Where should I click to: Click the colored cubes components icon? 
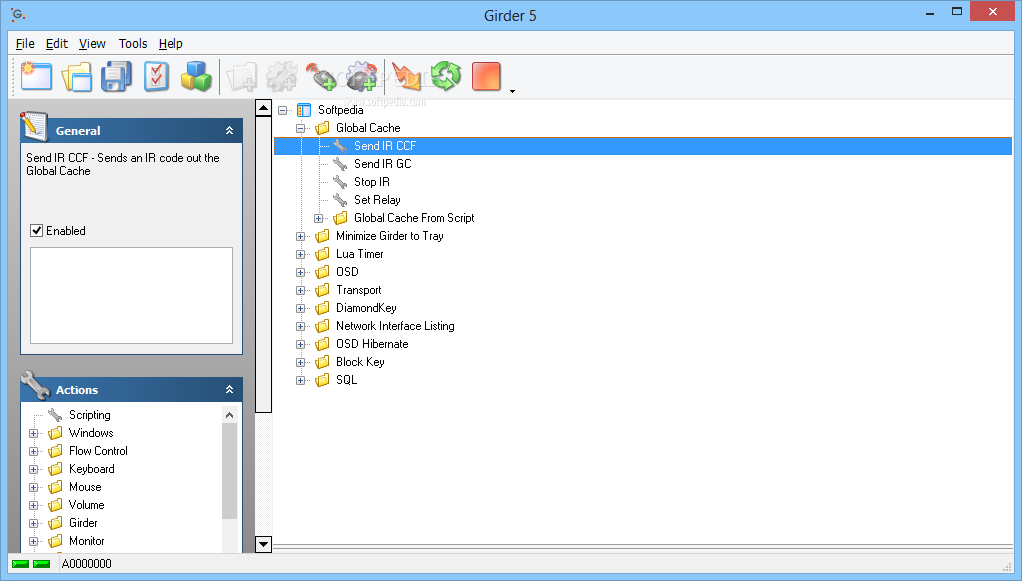click(196, 76)
